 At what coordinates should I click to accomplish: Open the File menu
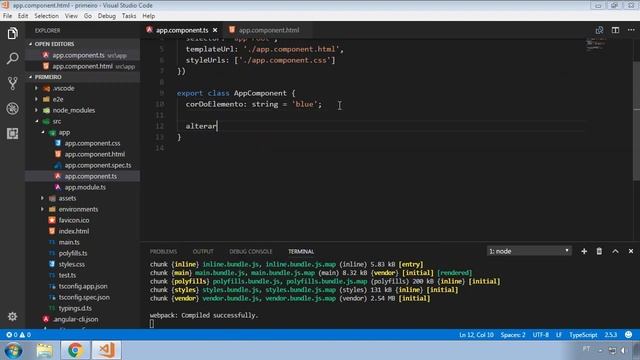pyautogui.click(x=7, y=16)
